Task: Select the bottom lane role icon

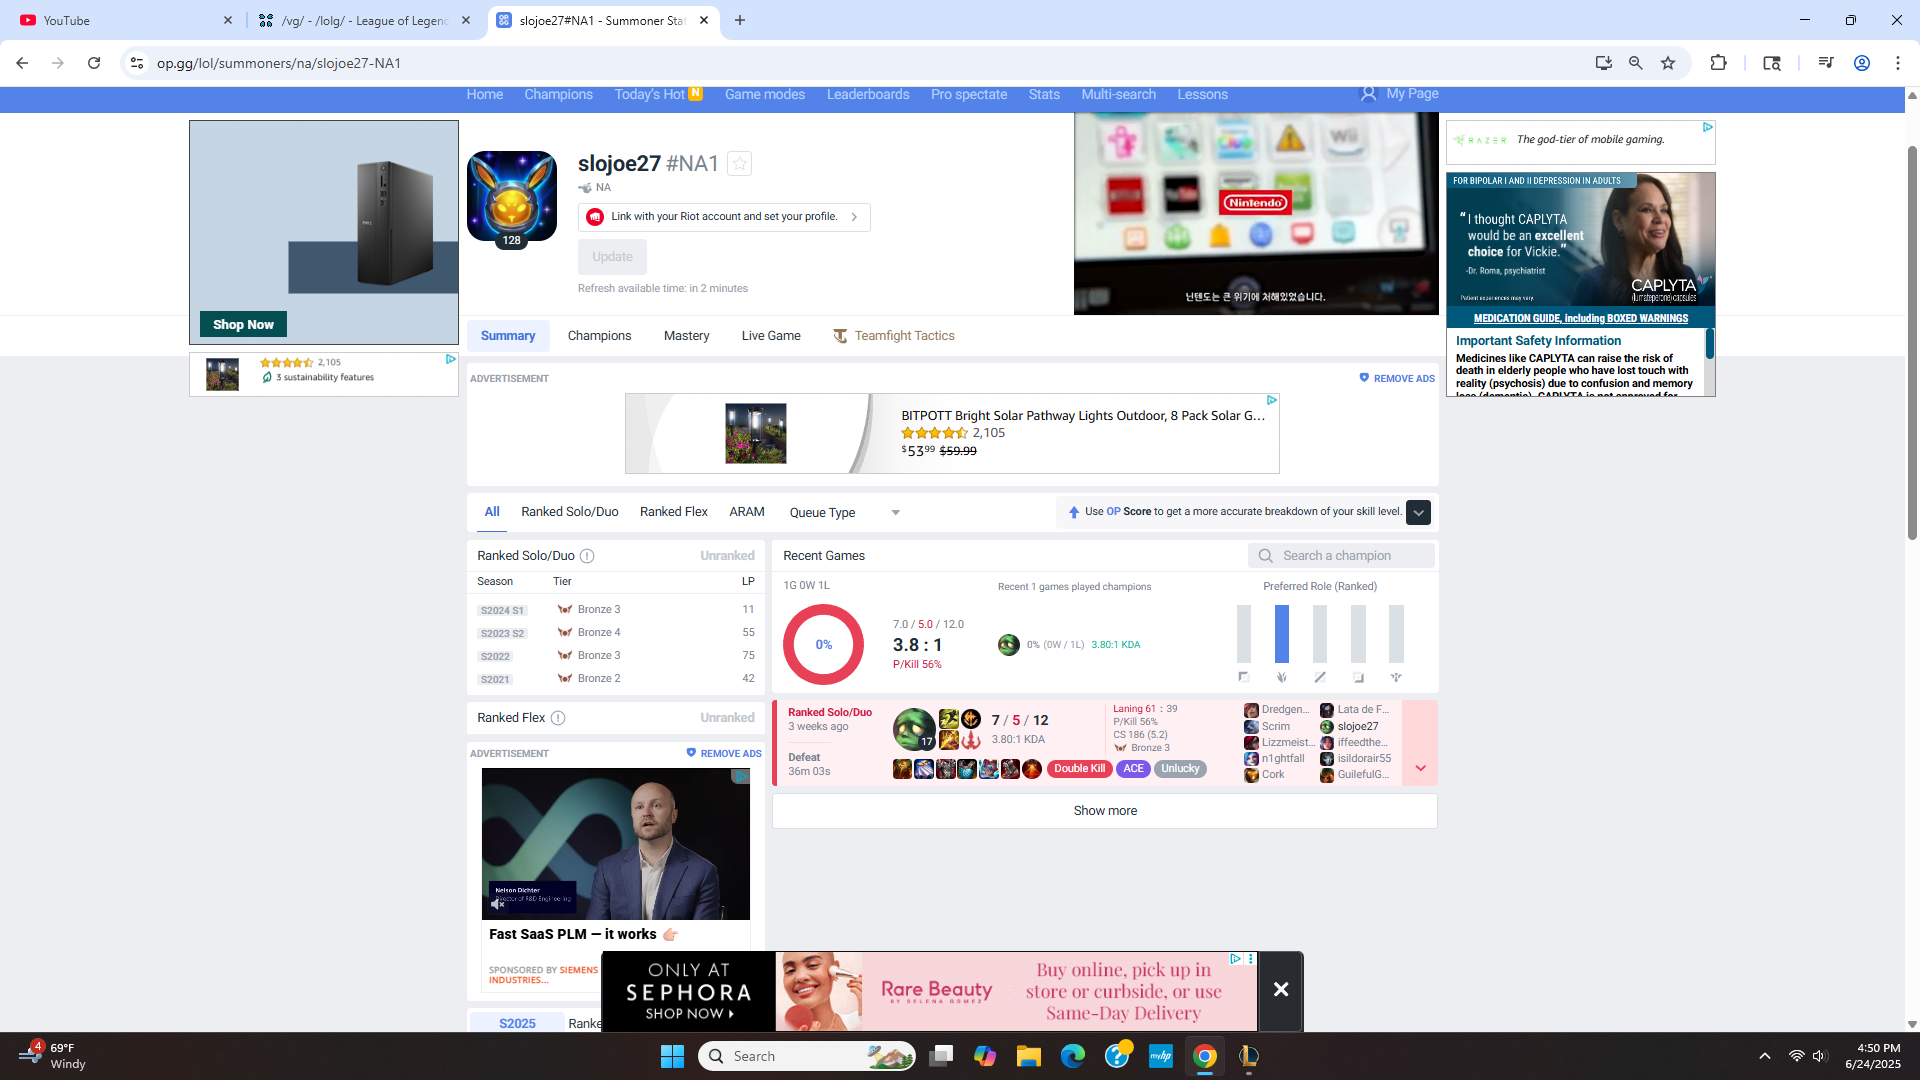Action: pos(1358,677)
